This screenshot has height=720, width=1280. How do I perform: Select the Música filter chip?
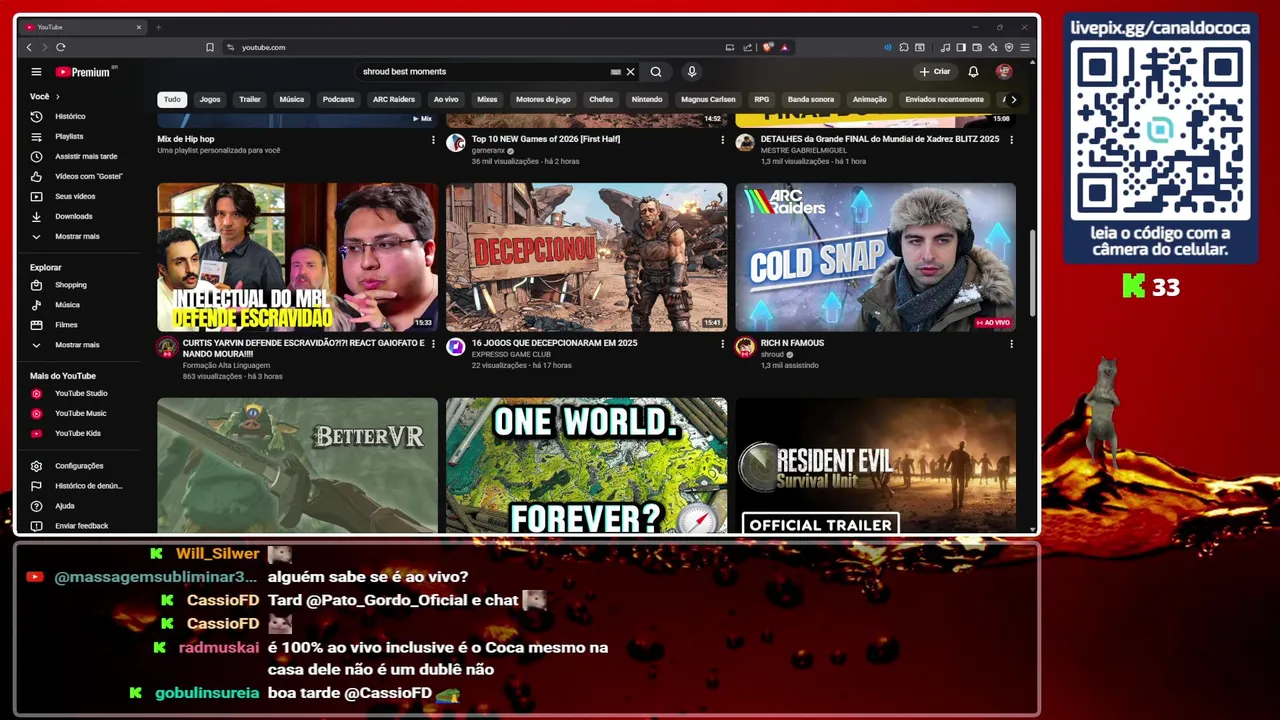click(x=292, y=100)
